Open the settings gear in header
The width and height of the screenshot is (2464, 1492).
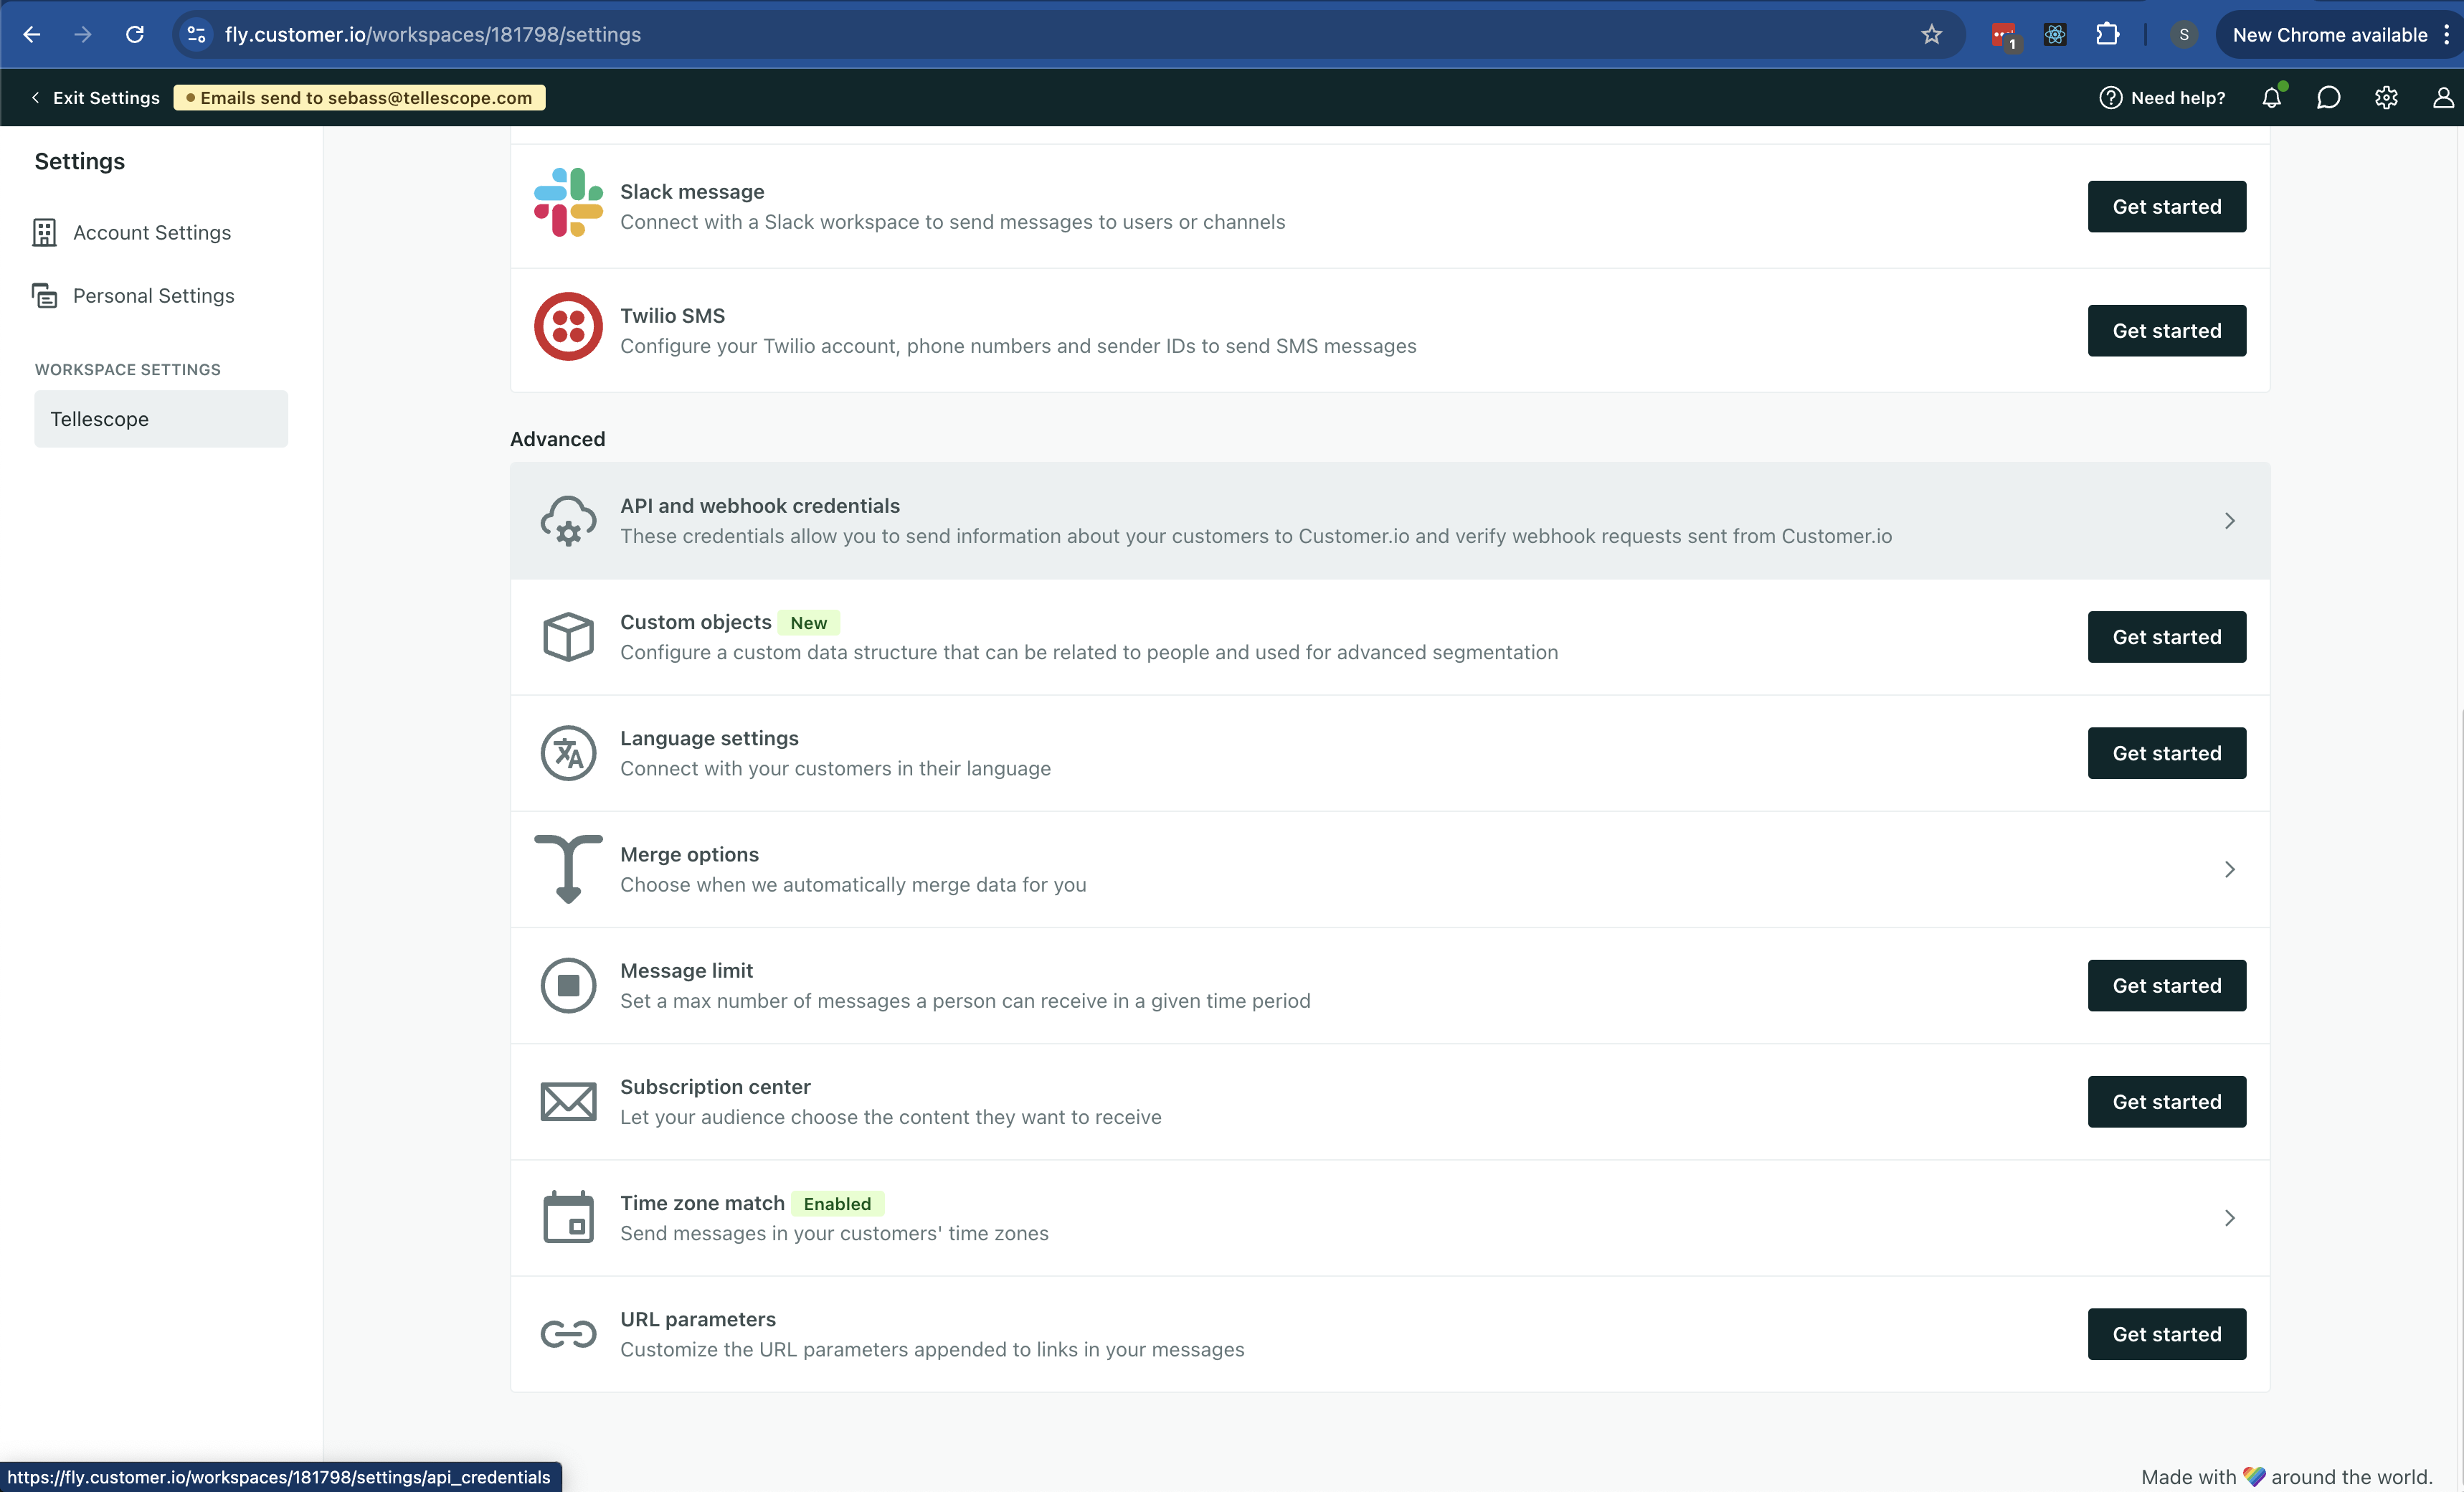(2386, 97)
